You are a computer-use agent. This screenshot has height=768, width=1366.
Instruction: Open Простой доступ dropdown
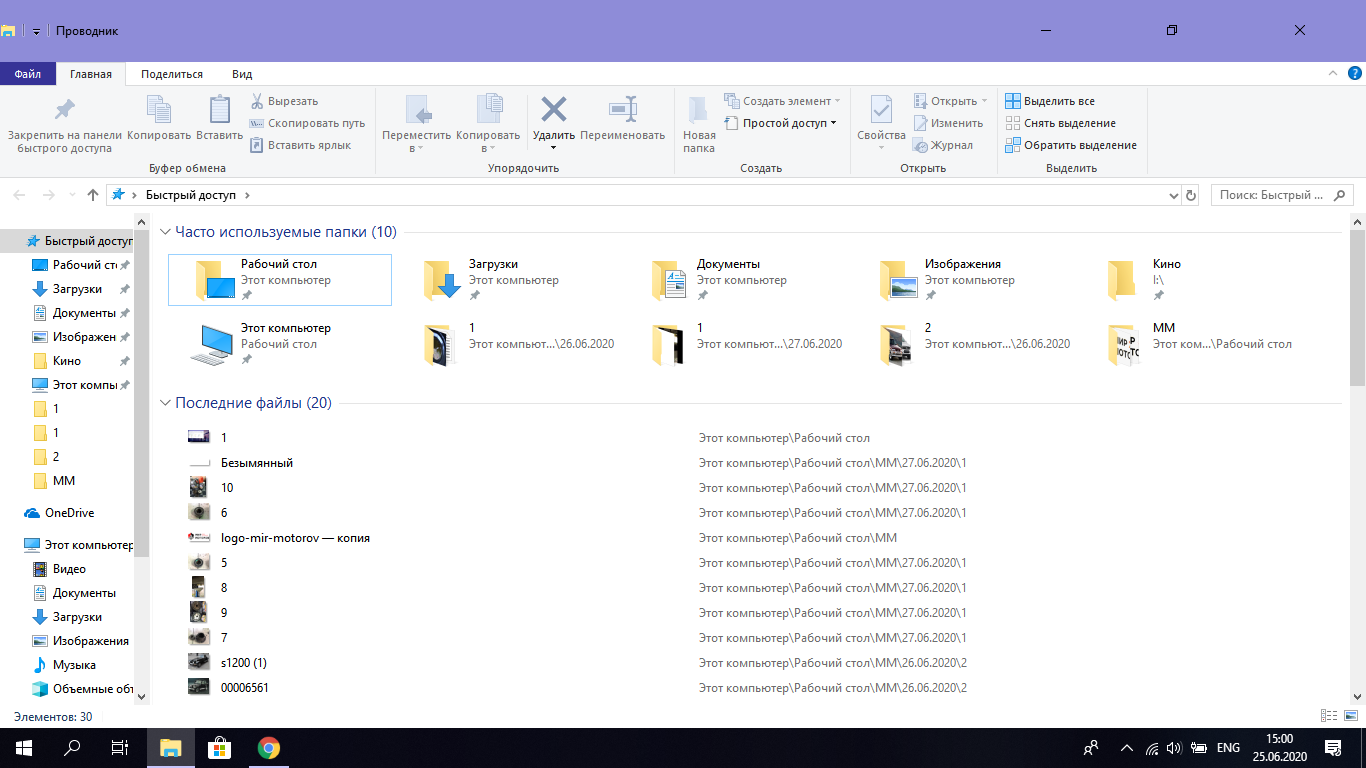pyautogui.click(x=781, y=123)
